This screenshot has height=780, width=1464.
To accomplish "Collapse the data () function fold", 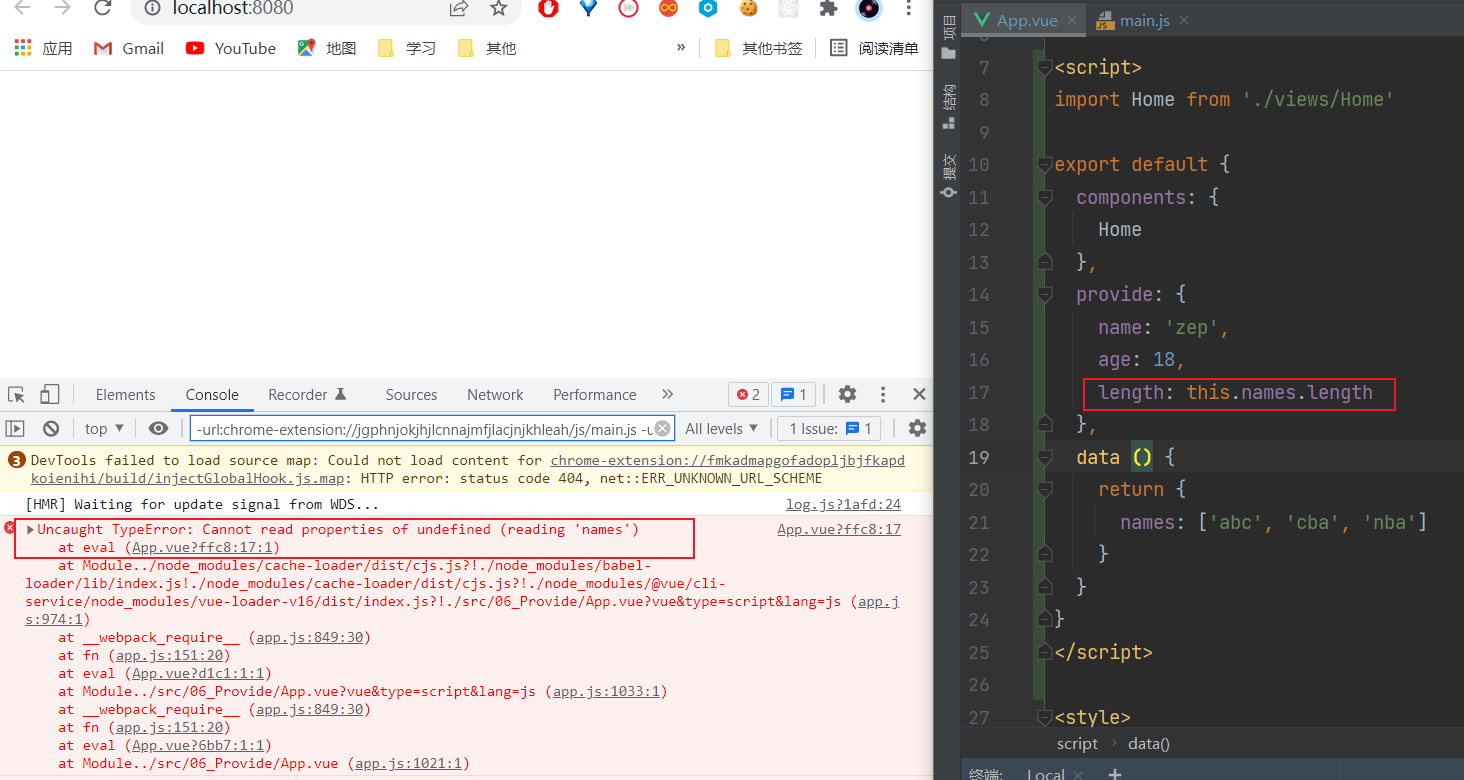I will [1045, 457].
